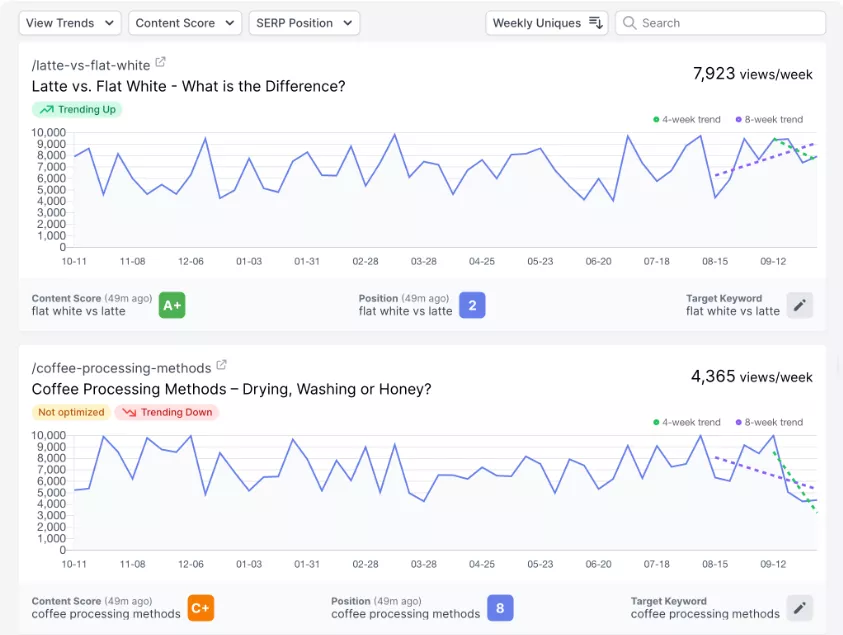Edit coffee processing methods keyword via pencil icon
Image resolution: width=843 pixels, height=635 pixels.
pyautogui.click(x=799, y=608)
